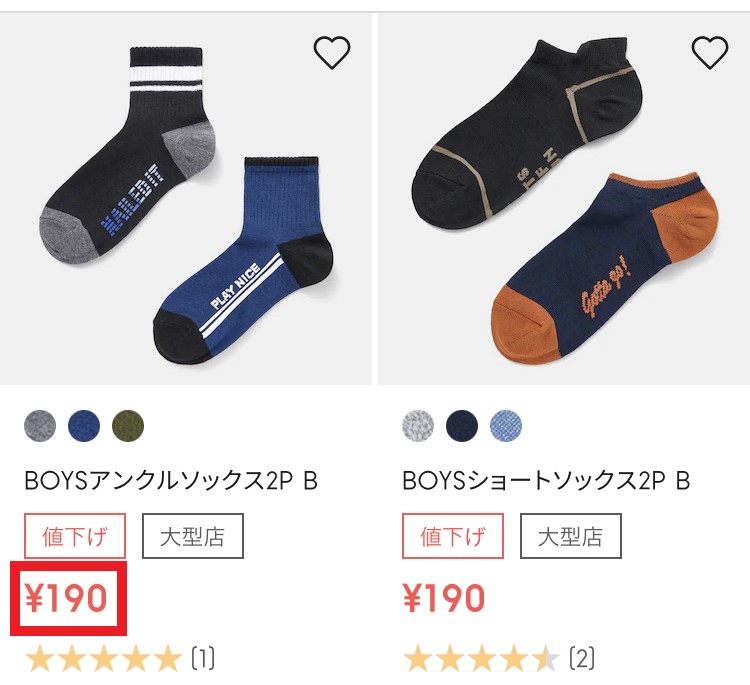Click the 大型店 tag under short socks

pyautogui.click(x=571, y=536)
